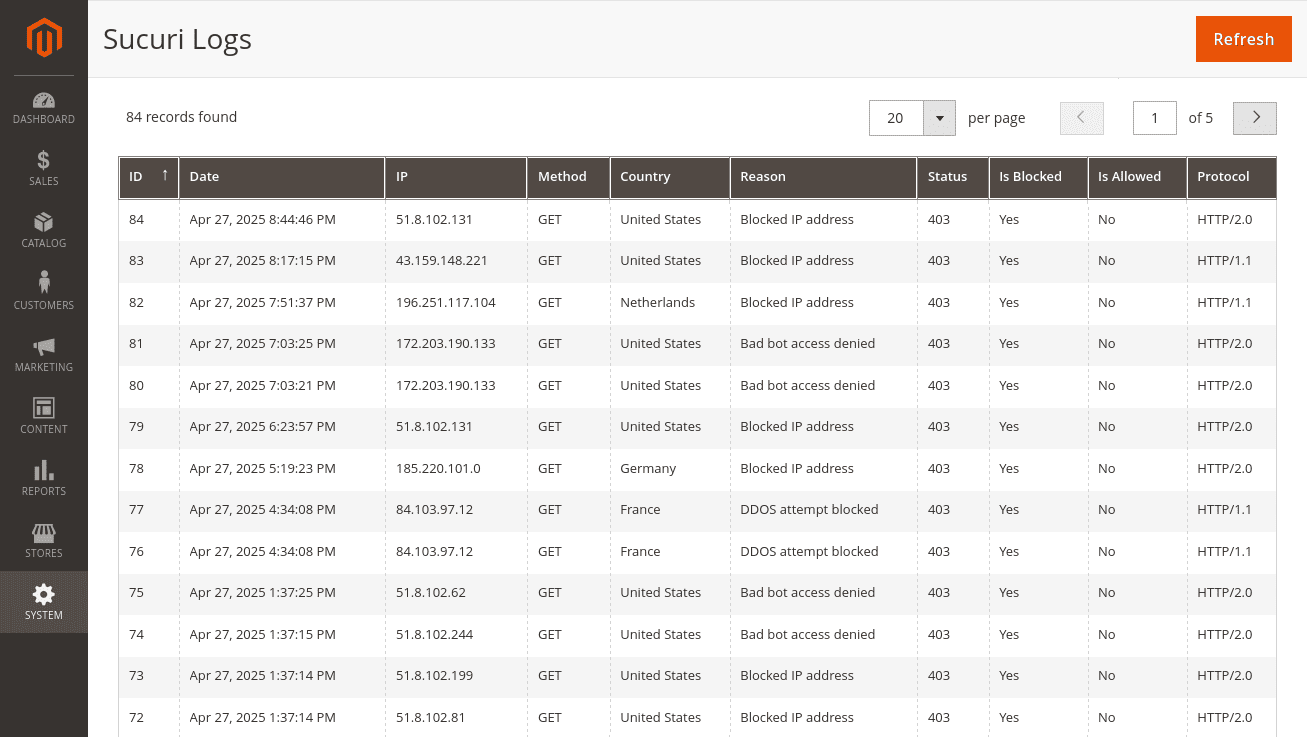Sort by the Reason column header
The height and width of the screenshot is (737, 1307).
point(823,177)
